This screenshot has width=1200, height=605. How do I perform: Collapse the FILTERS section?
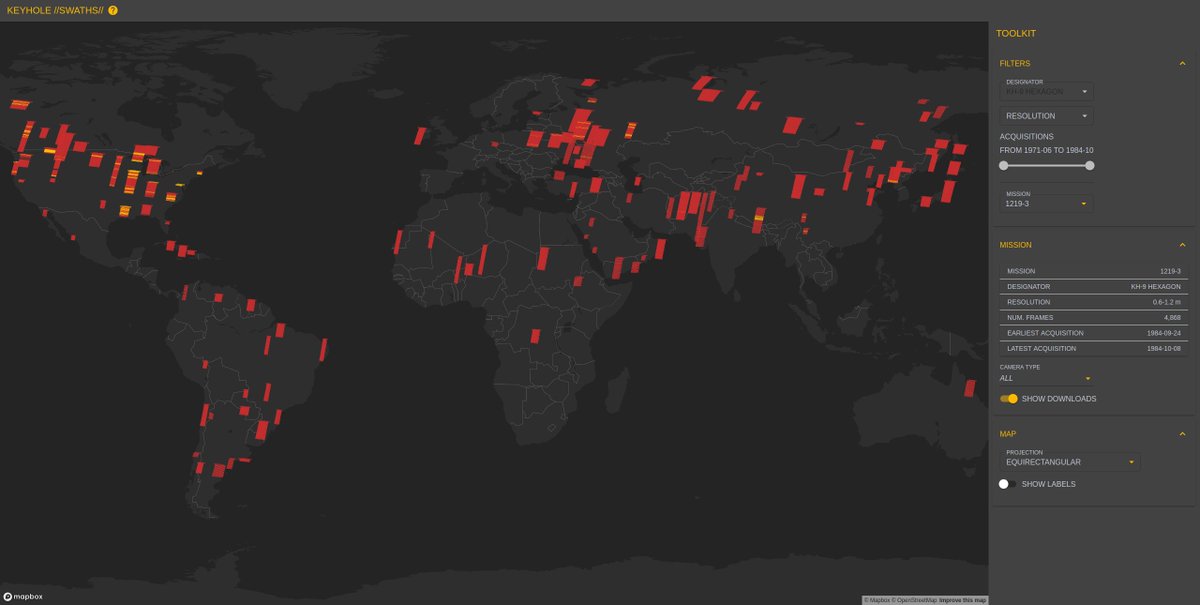click(1182, 63)
